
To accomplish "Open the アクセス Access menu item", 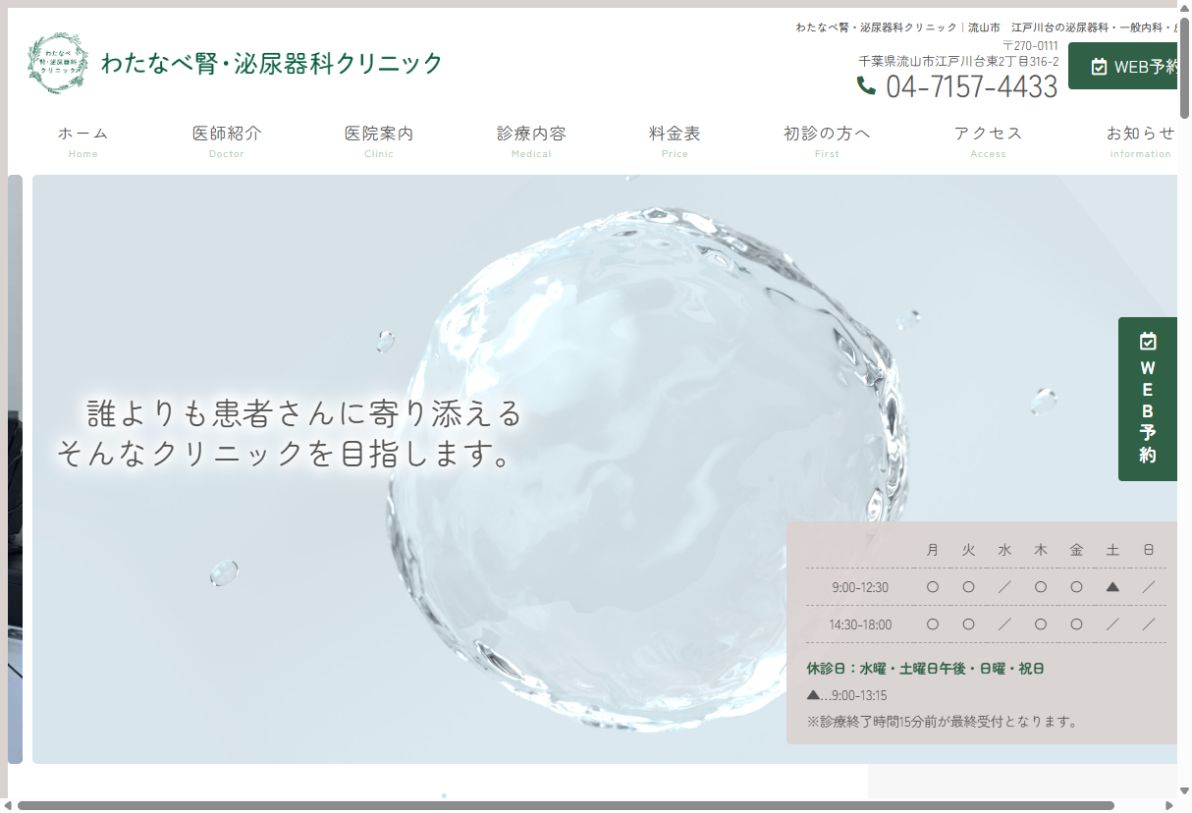I will (988, 141).
